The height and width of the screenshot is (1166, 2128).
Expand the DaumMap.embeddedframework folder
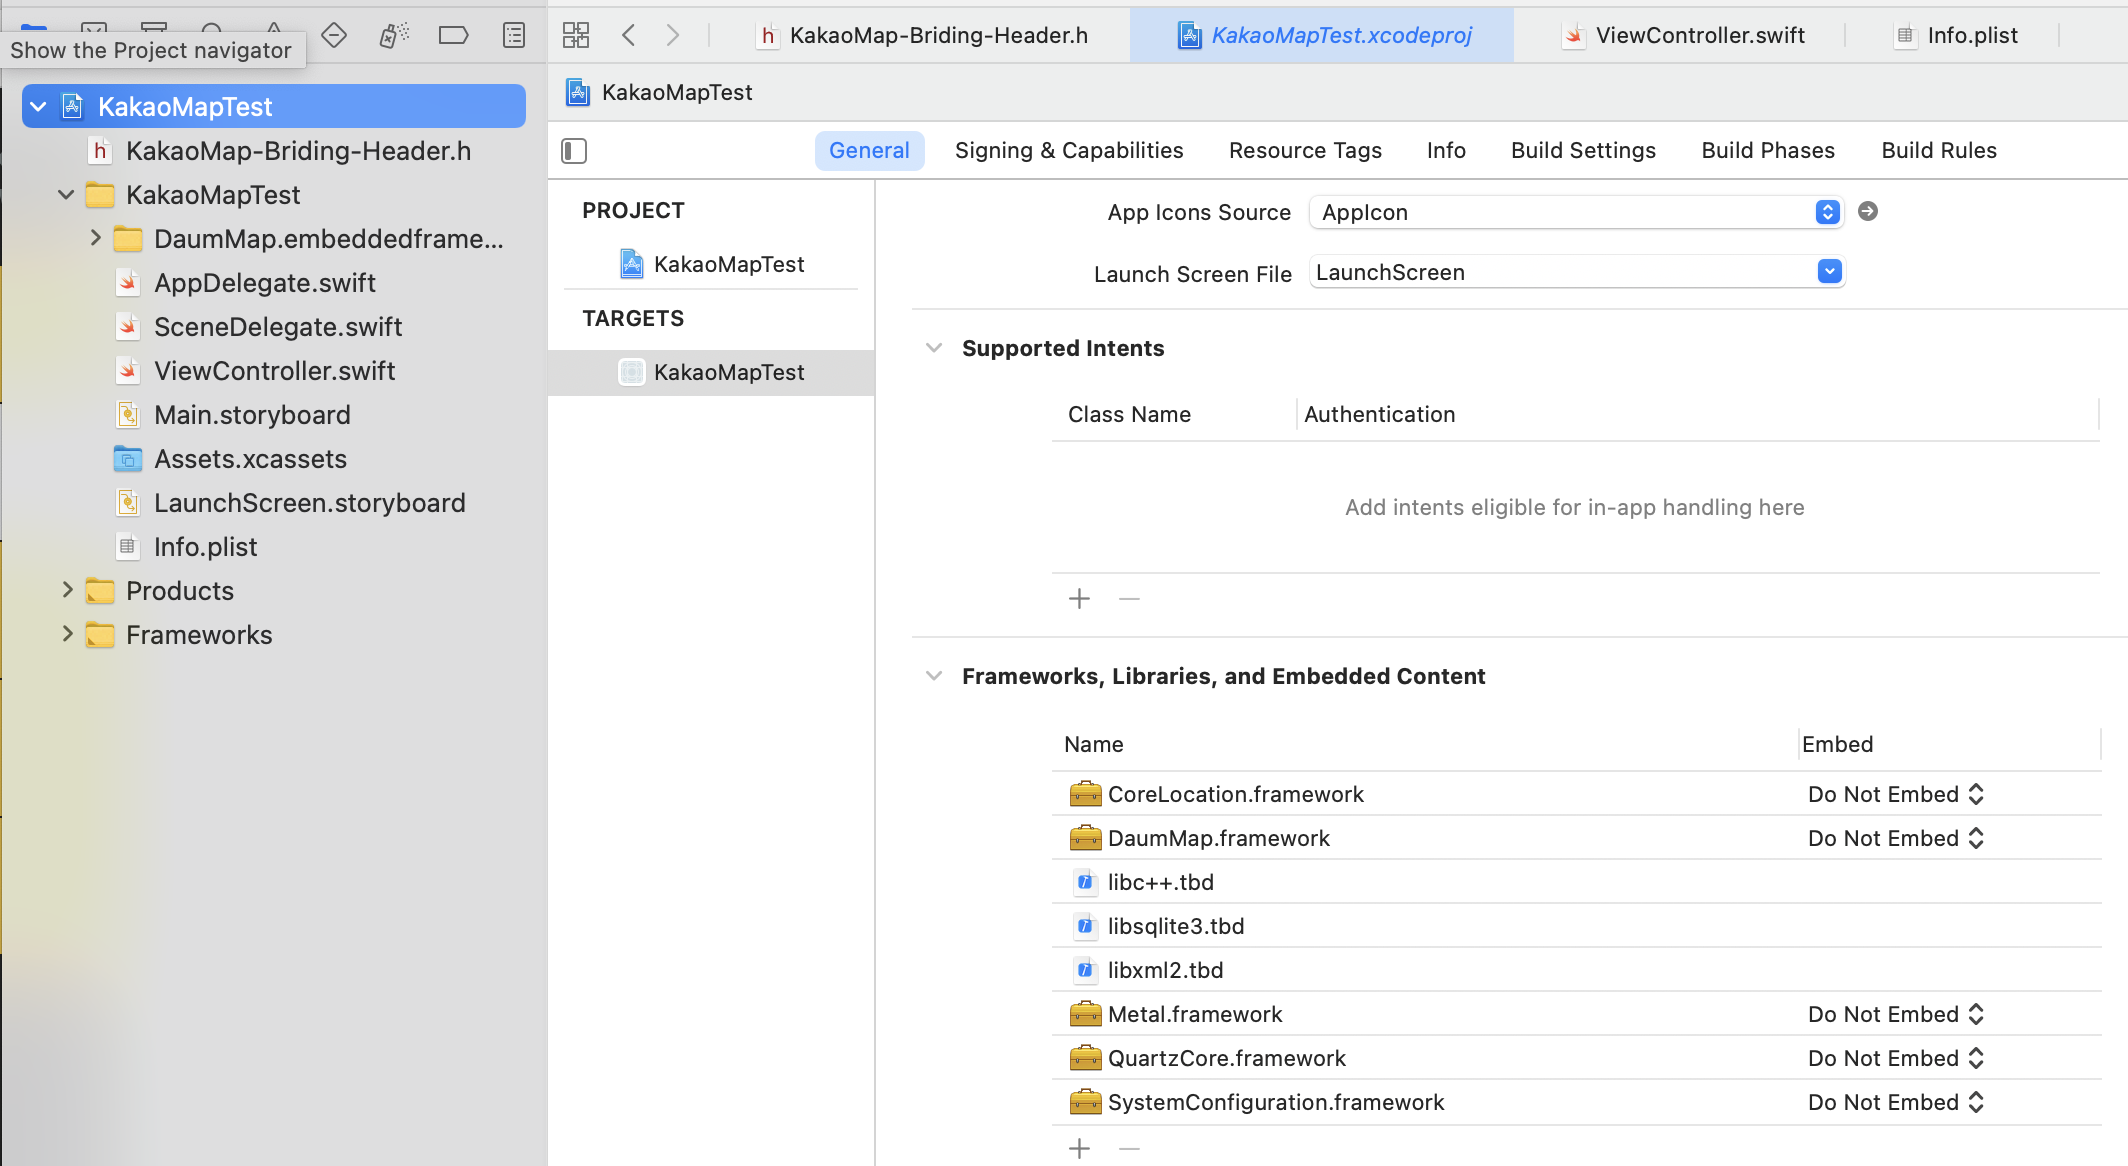[95, 238]
